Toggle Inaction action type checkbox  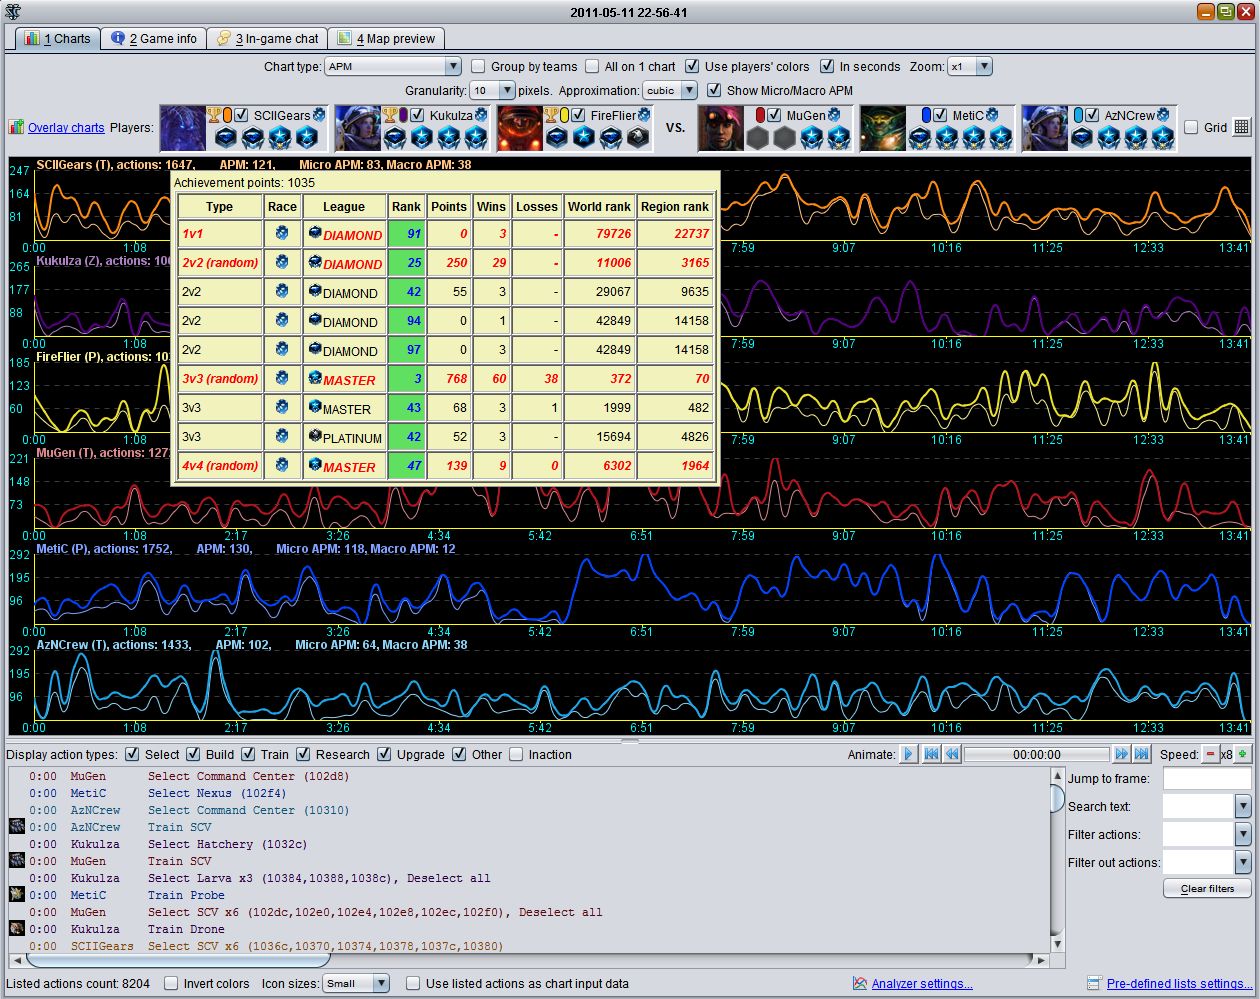pyautogui.click(x=516, y=754)
